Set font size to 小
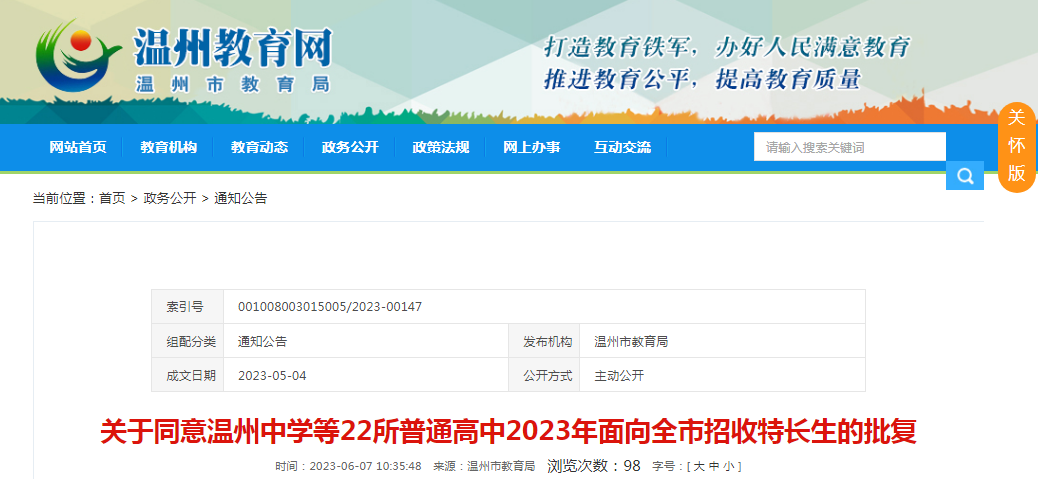The image size is (1038, 479). click(x=728, y=466)
